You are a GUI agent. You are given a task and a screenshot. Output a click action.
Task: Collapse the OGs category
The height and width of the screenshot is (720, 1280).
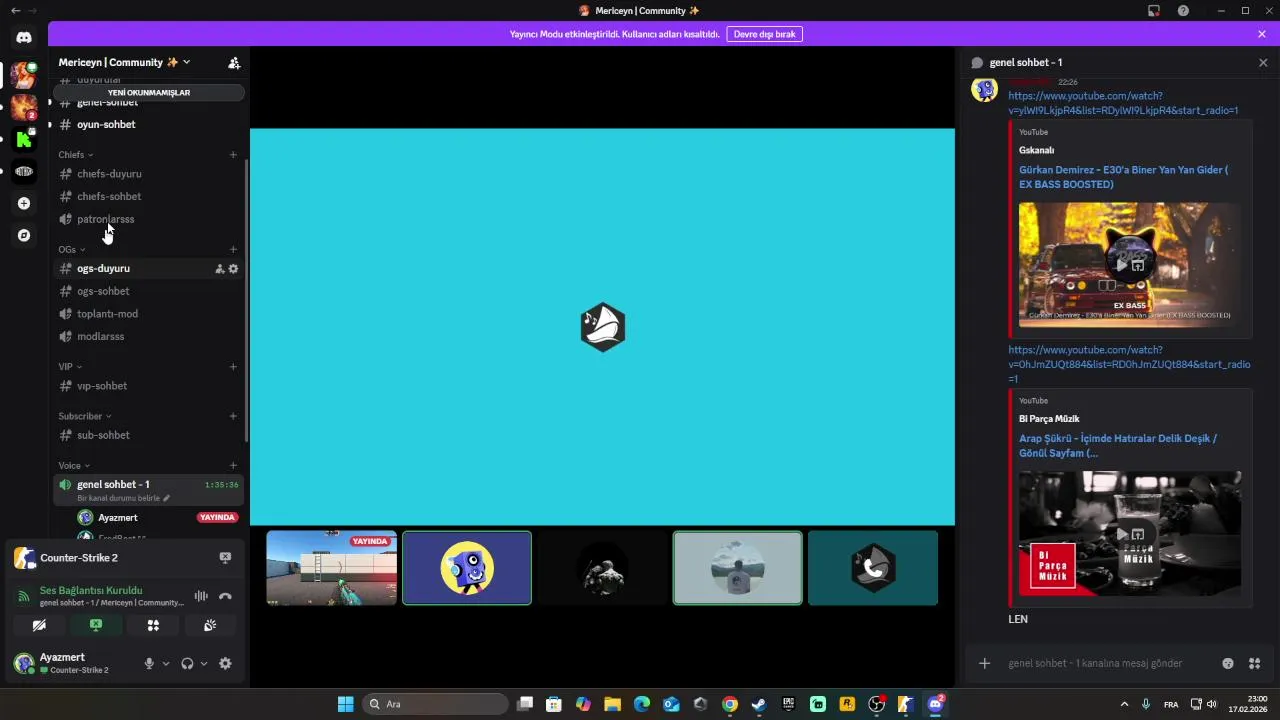[71, 250]
